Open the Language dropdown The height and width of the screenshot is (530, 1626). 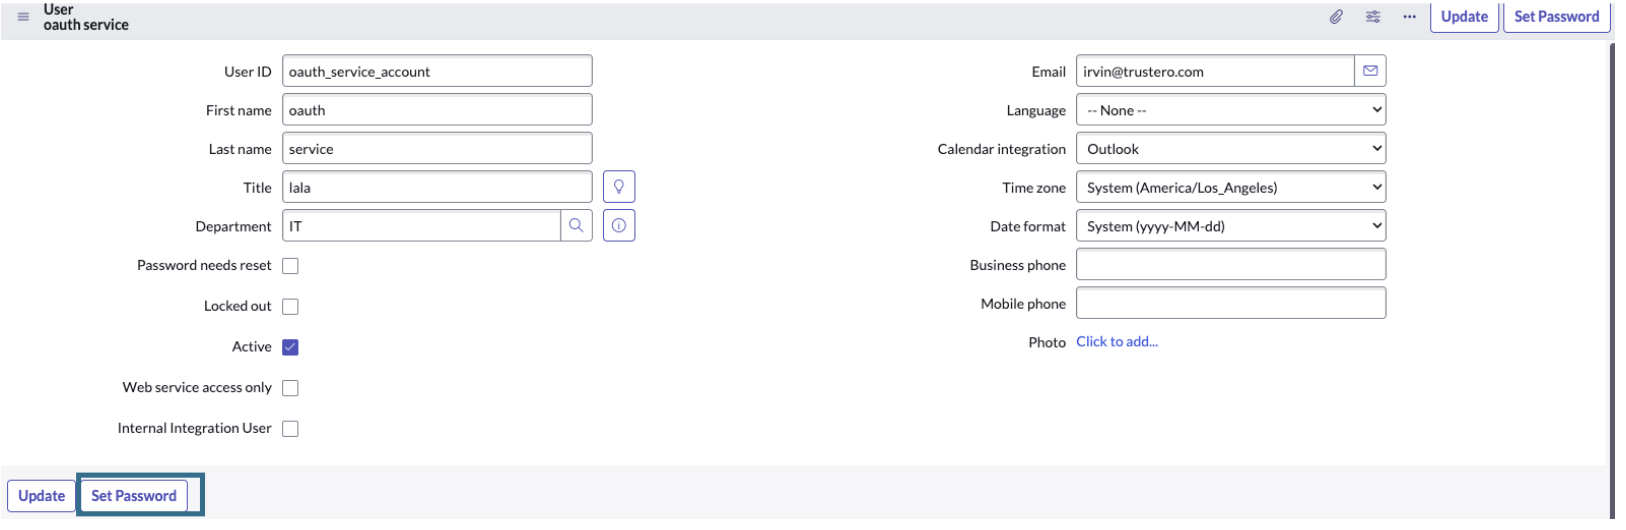coord(1230,110)
